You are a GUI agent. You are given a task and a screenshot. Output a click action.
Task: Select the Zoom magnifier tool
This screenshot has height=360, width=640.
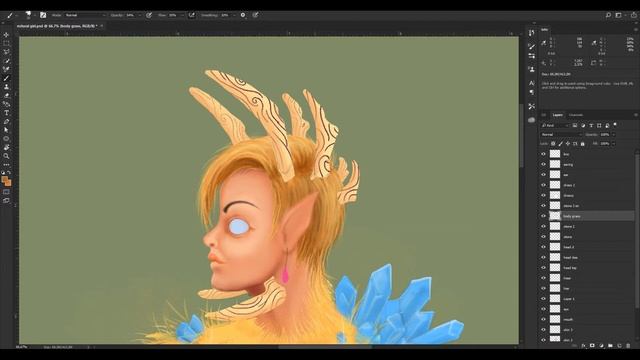coord(6,156)
